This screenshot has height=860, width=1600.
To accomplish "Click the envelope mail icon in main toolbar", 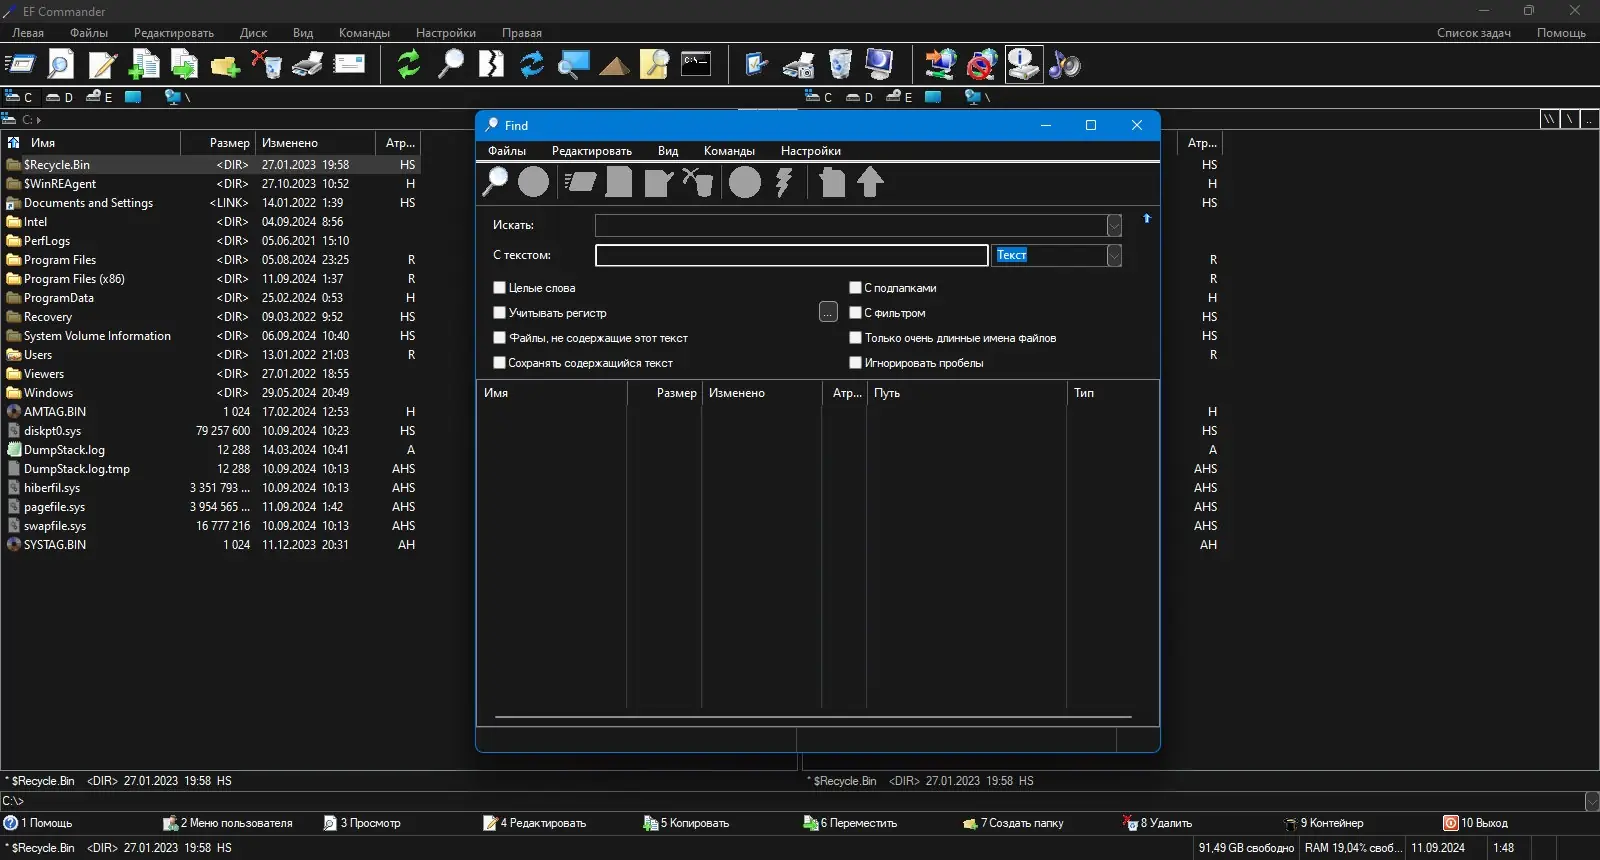I will [349, 65].
